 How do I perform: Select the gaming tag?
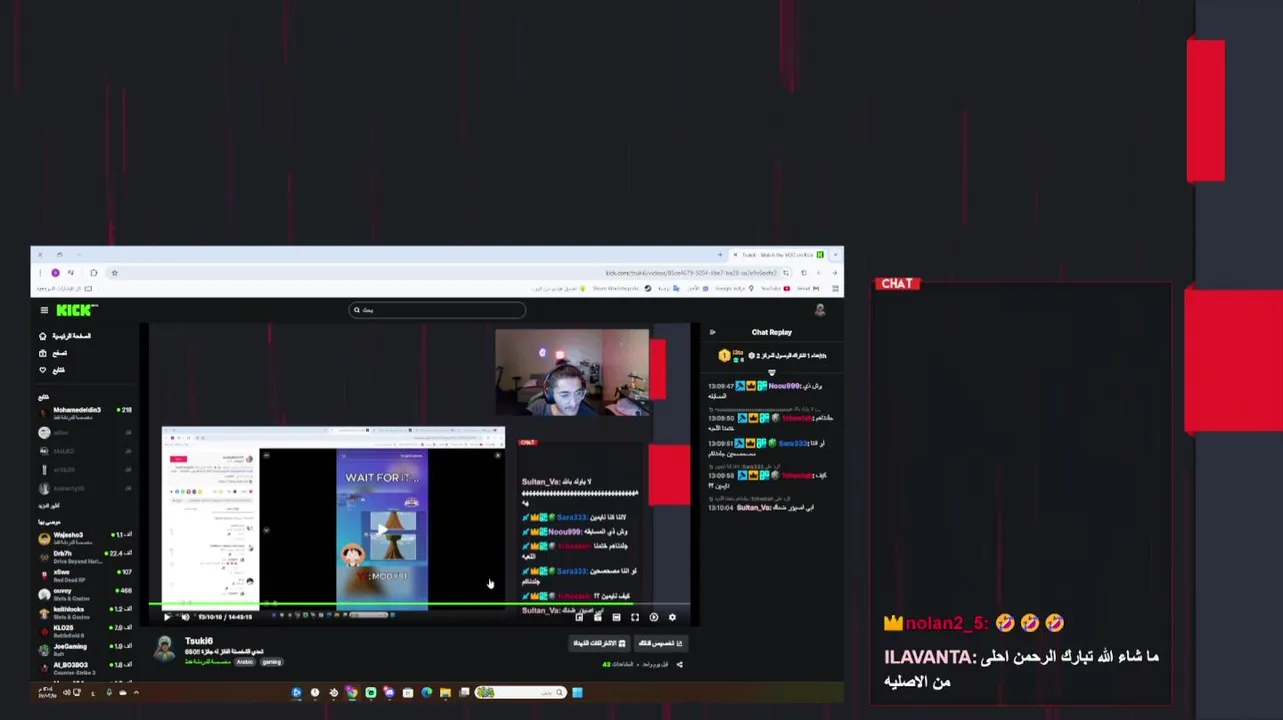pyautogui.click(x=272, y=662)
